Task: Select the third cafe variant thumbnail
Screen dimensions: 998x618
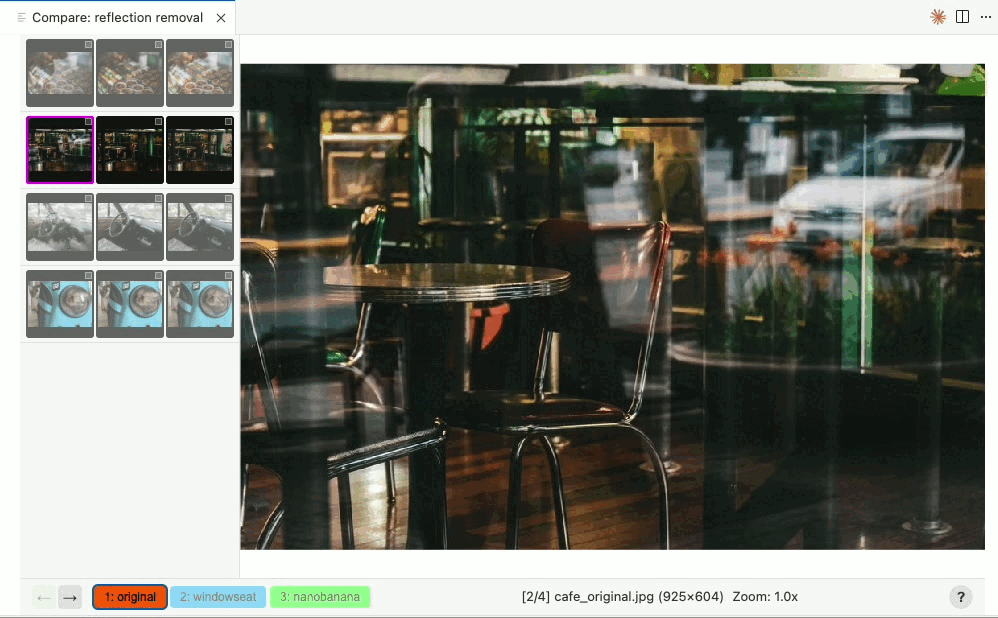Action: [199, 150]
